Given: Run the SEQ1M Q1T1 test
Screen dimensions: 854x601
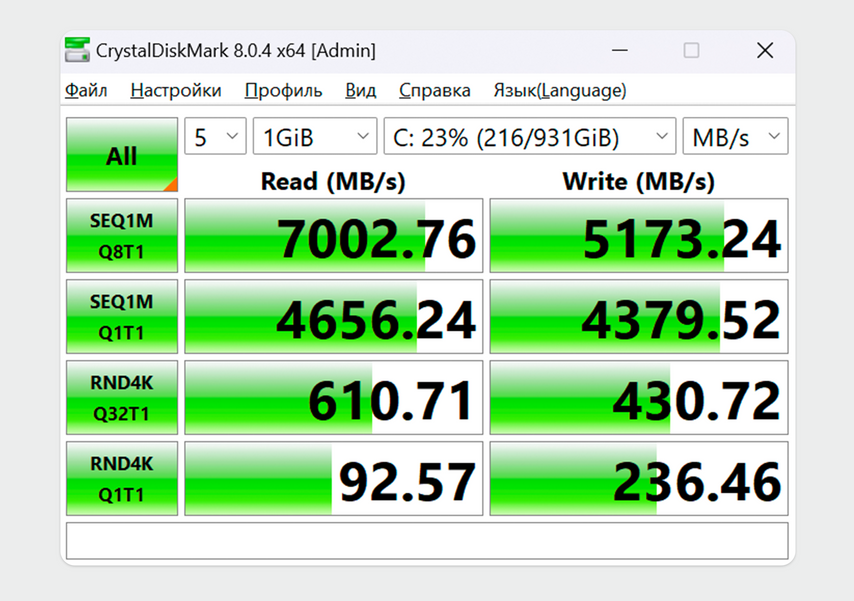Looking at the screenshot, I should pyautogui.click(x=122, y=317).
